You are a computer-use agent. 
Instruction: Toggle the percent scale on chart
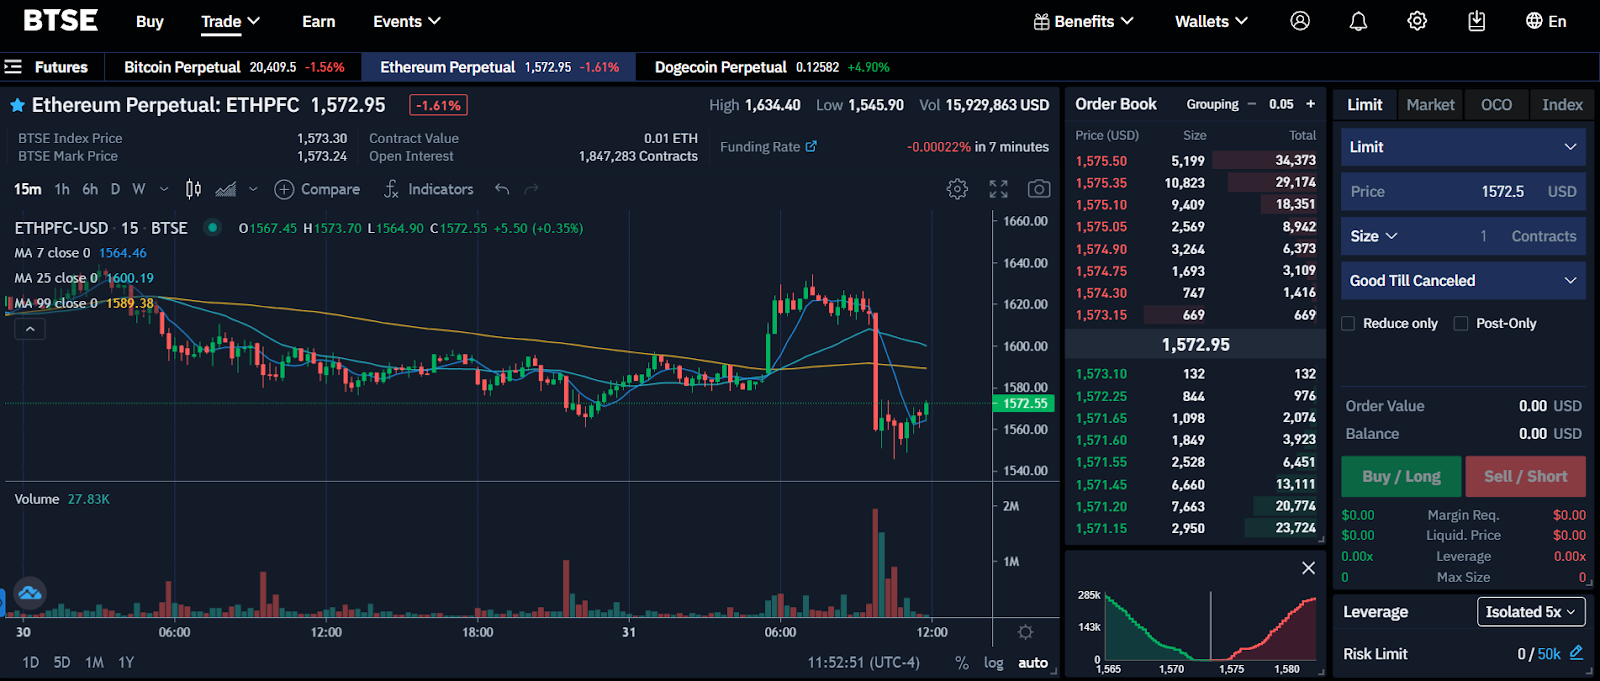point(962,662)
